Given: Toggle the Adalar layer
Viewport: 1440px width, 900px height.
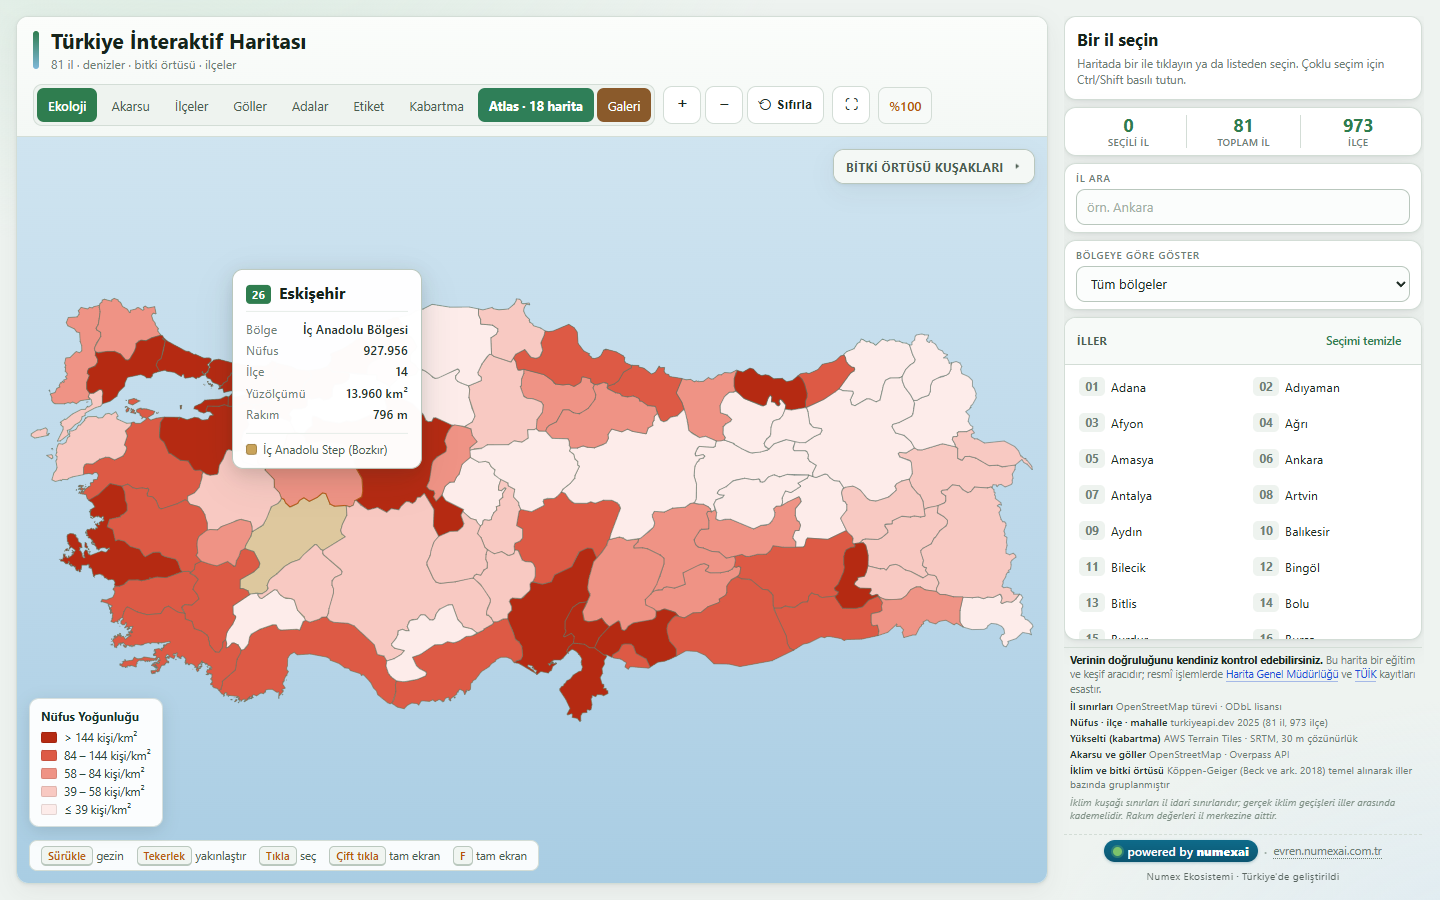Looking at the screenshot, I should [x=310, y=106].
